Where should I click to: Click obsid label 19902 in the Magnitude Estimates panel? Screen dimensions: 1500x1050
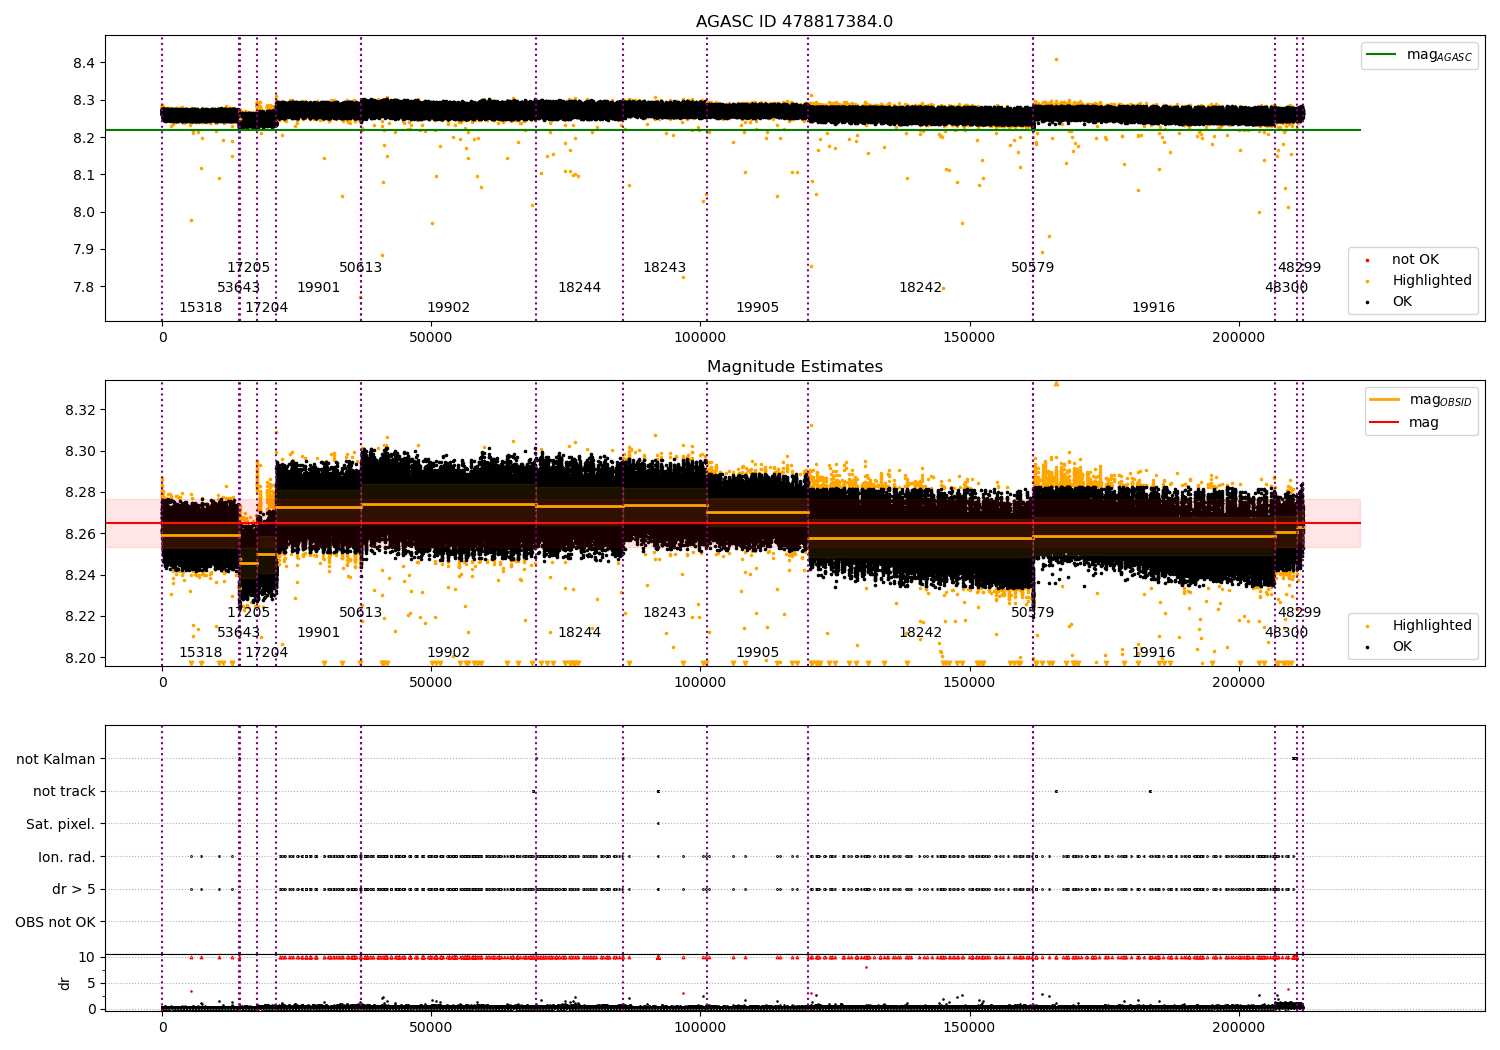pyautogui.click(x=448, y=653)
